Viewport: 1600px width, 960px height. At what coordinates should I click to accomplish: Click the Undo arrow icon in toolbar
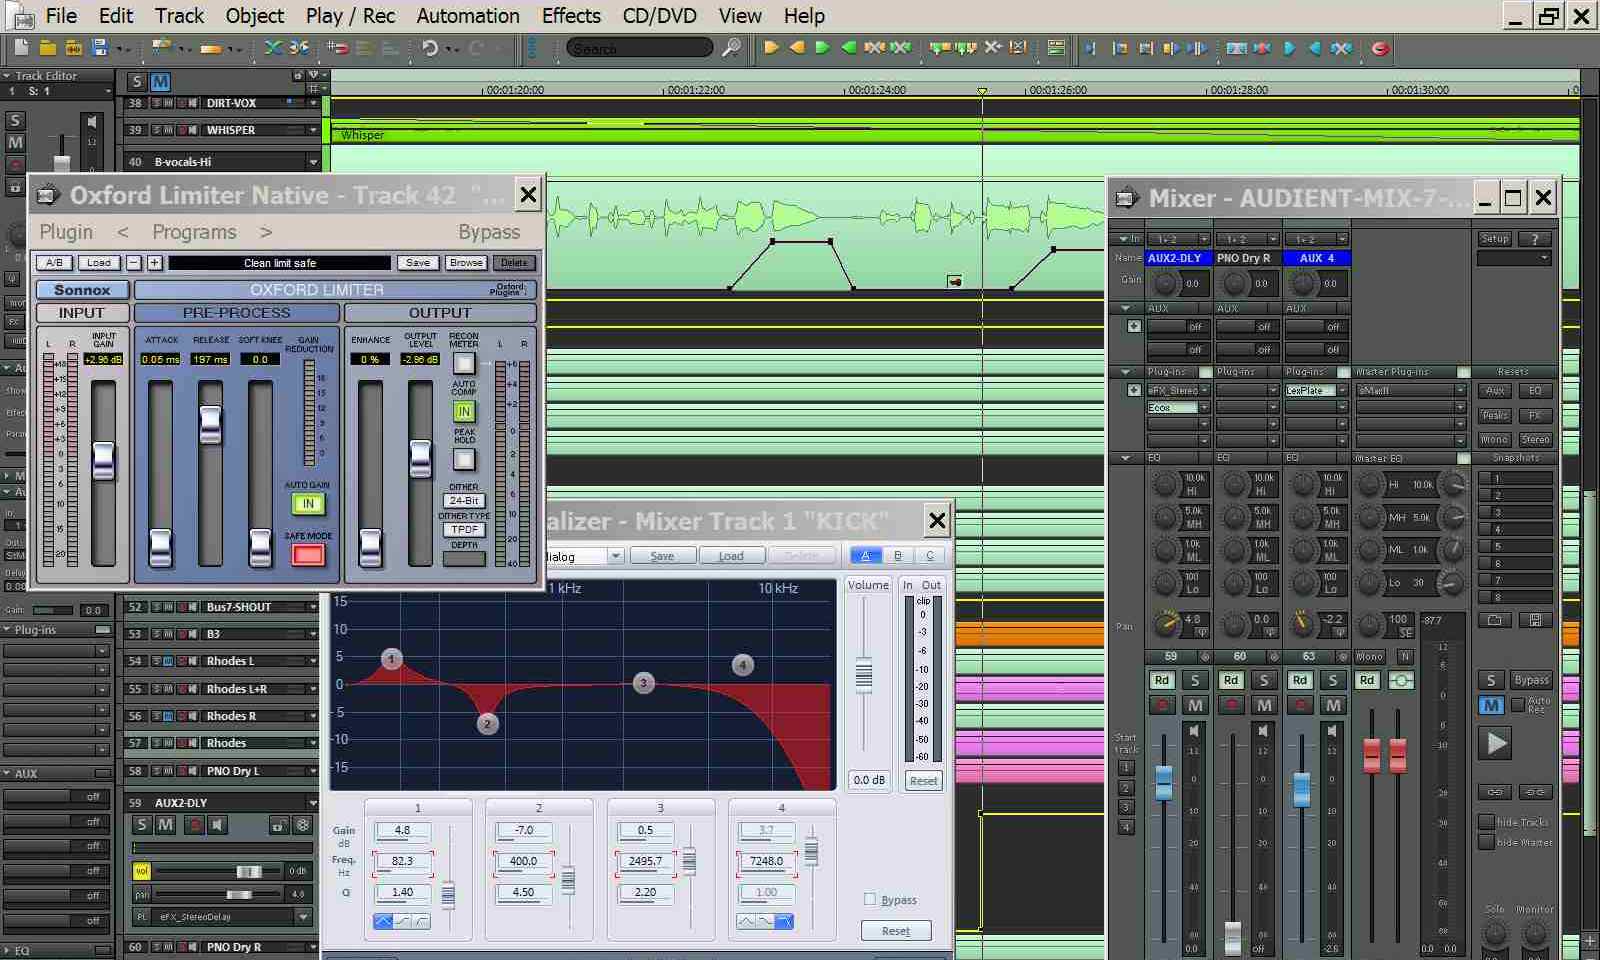tap(430, 47)
